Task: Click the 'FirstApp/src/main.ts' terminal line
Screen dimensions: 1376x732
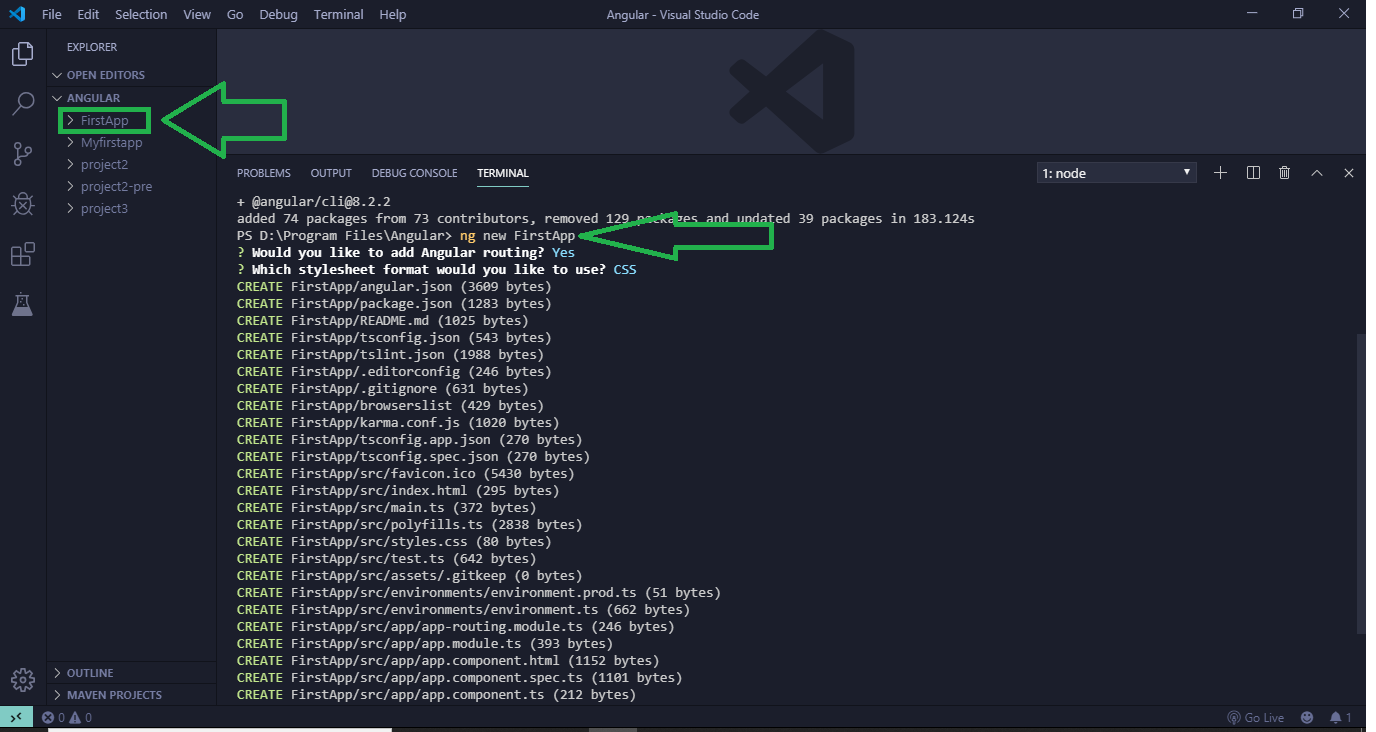Action: point(386,508)
